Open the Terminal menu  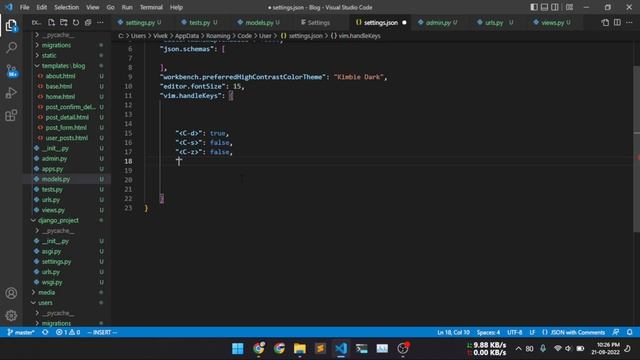click(151, 7)
